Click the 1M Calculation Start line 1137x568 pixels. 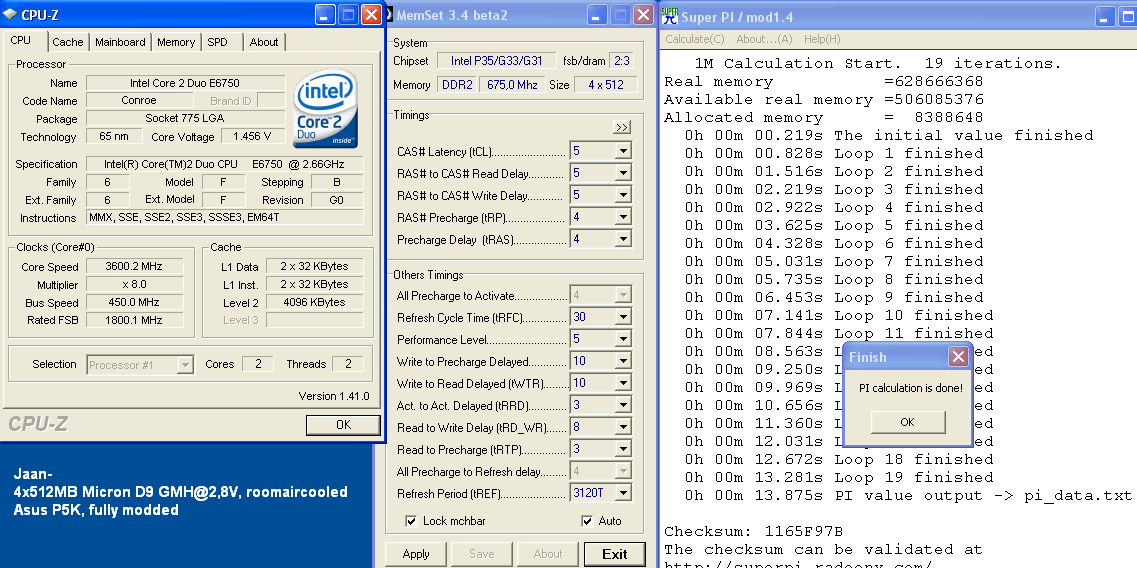point(878,64)
